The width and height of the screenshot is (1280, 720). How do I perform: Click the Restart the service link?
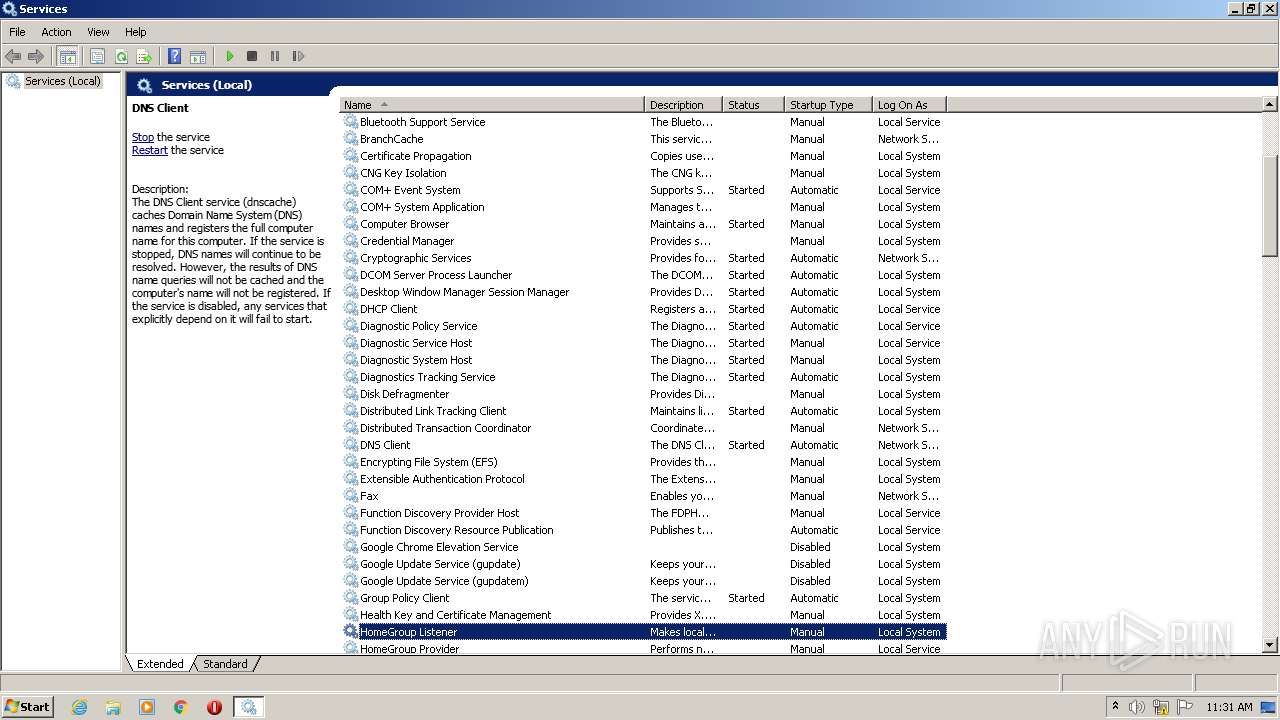coord(150,150)
